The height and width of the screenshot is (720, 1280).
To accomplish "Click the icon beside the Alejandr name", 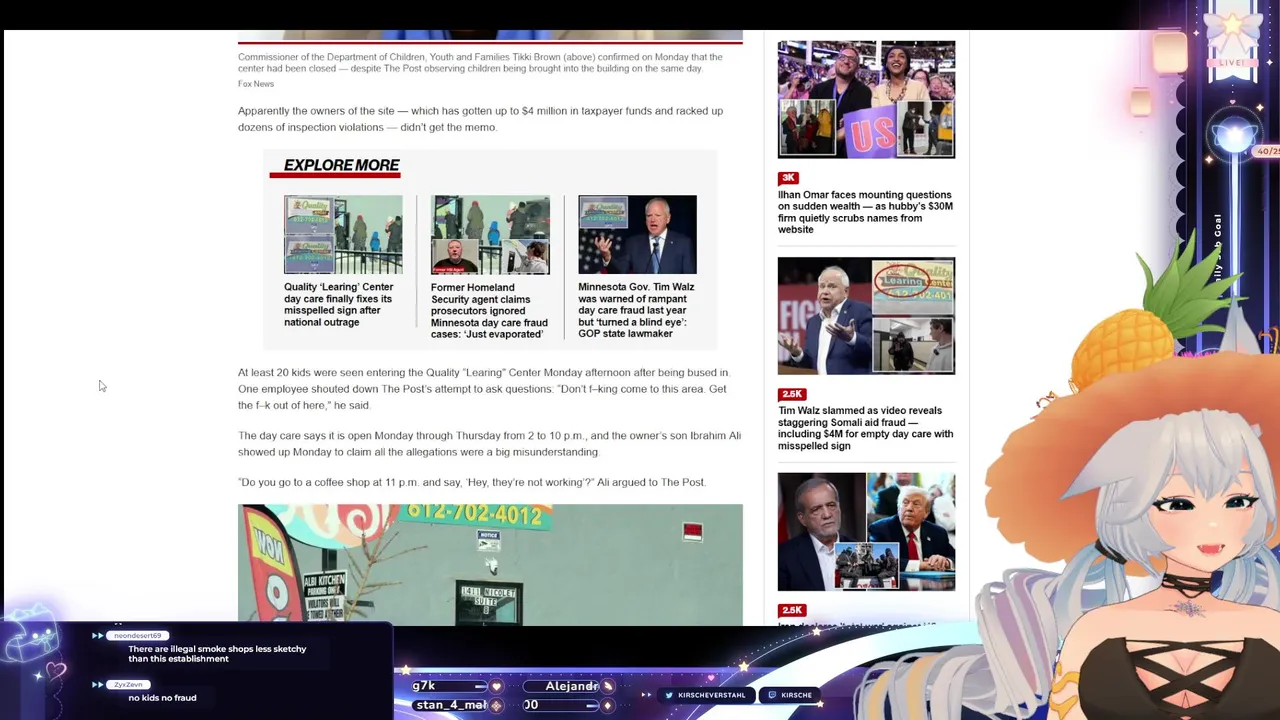I will (607, 686).
